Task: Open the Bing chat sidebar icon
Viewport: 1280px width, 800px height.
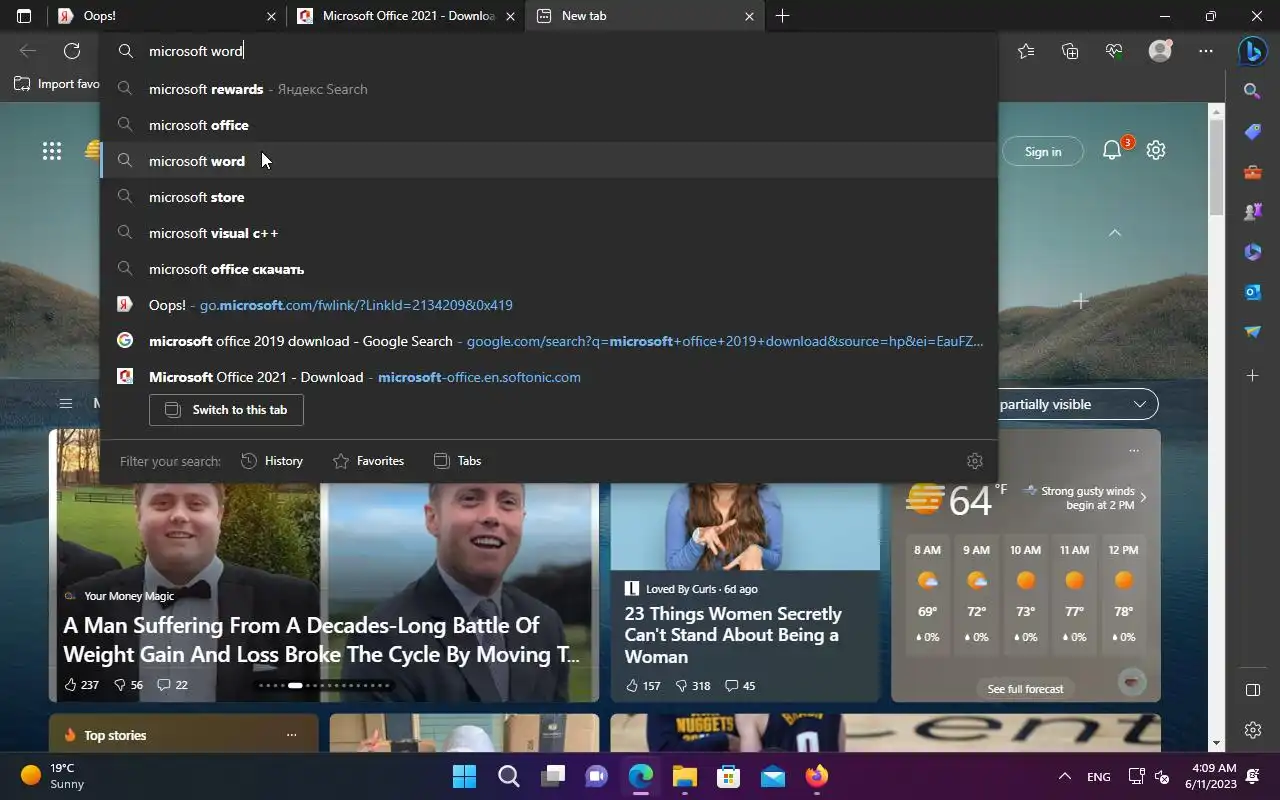Action: (1252, 51)
